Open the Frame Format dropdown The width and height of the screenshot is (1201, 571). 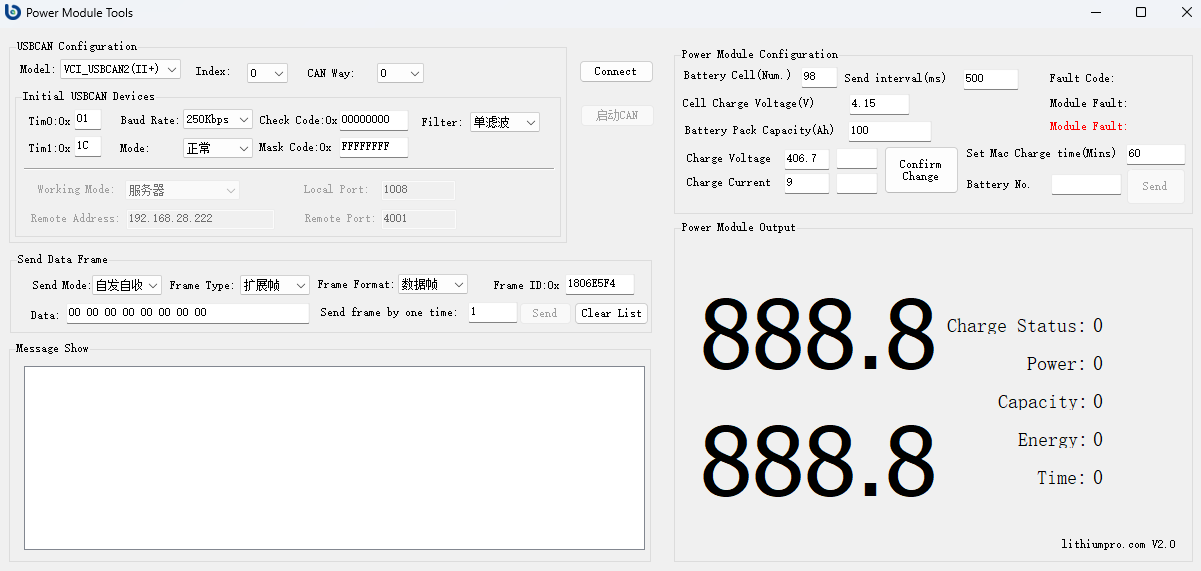point(433,284)
